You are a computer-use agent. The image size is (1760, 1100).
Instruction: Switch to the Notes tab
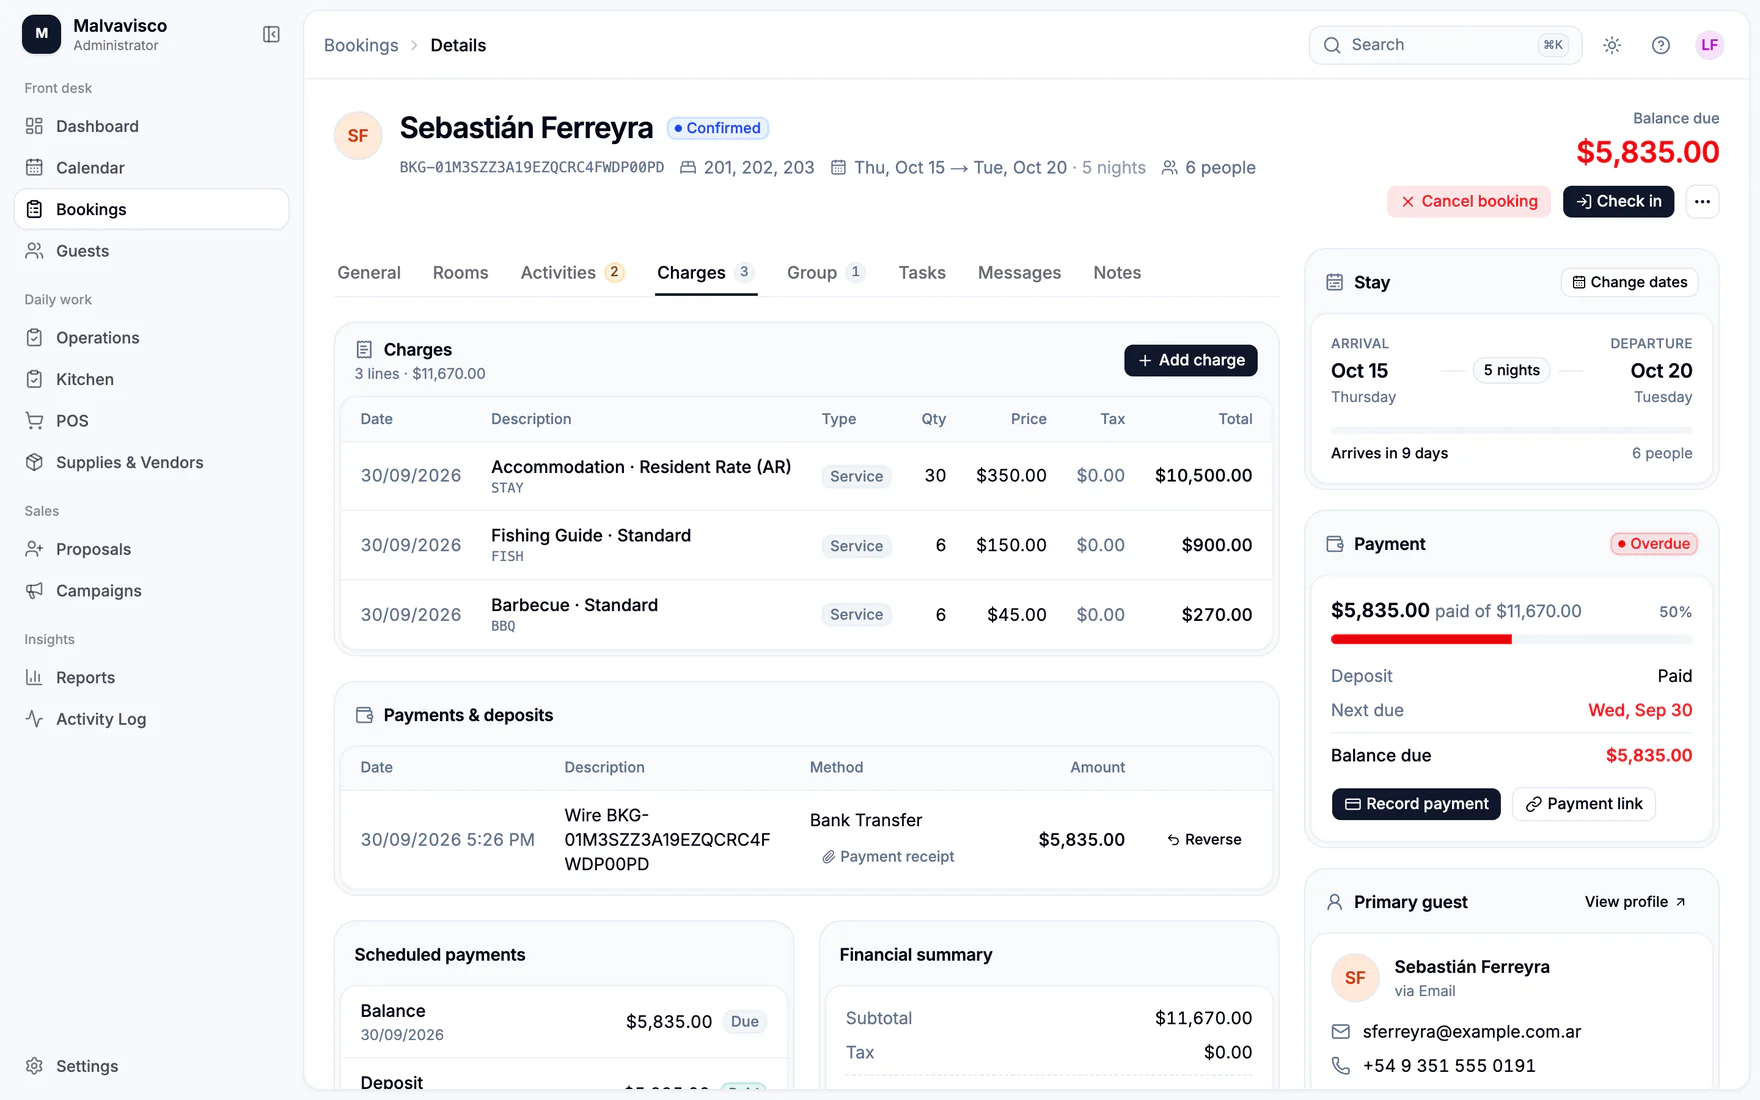1117,273
